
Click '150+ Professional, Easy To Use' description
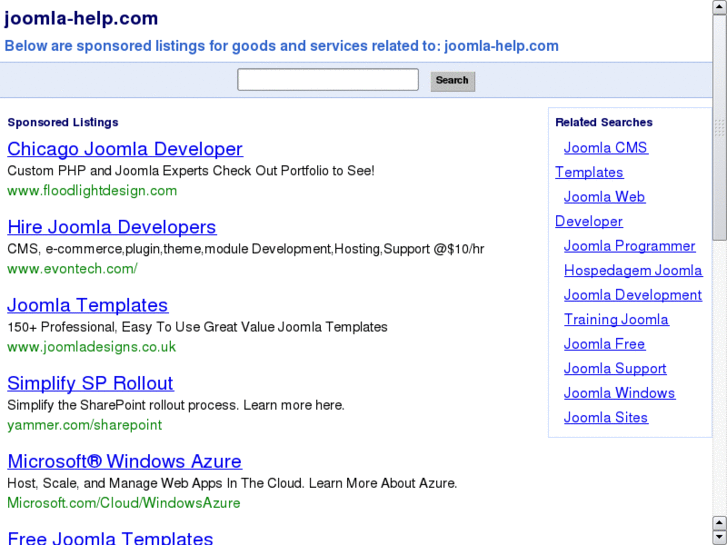coord(198,327)
